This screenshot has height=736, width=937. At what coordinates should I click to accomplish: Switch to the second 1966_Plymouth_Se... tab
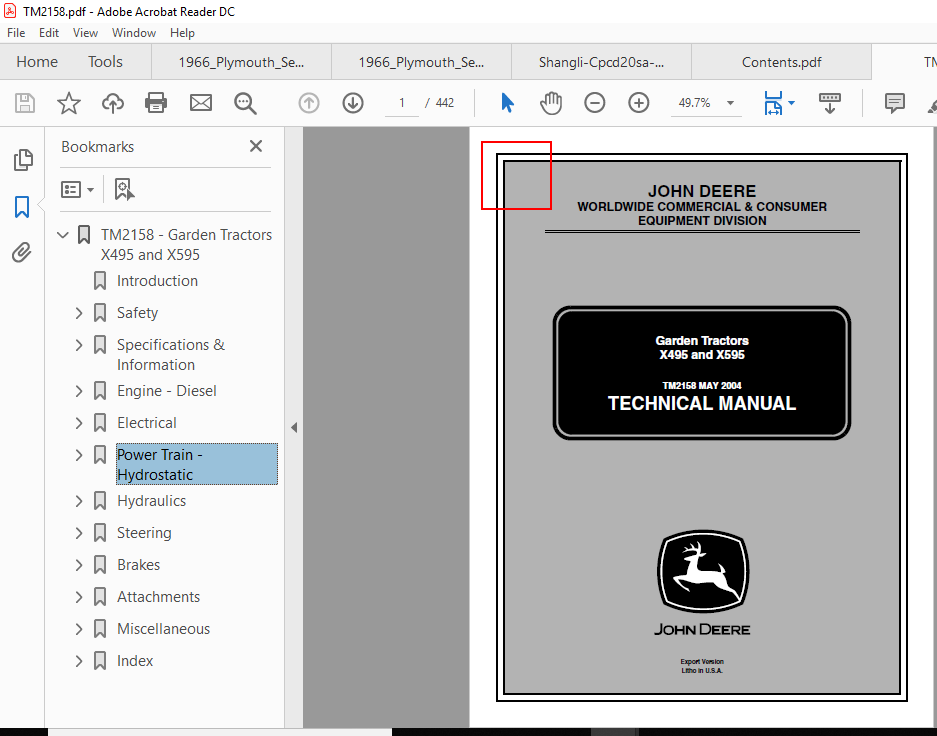(x=421, y=62)
